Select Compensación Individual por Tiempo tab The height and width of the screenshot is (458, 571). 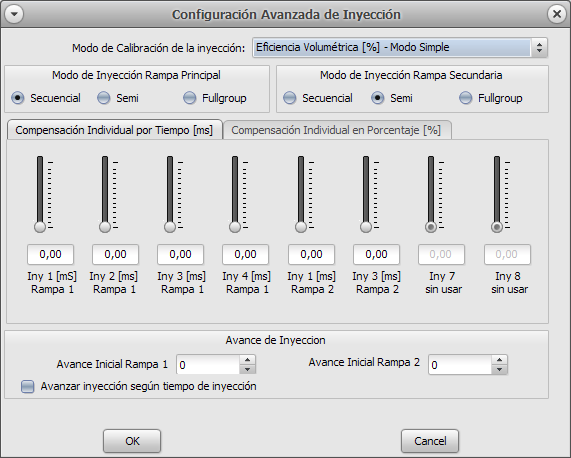tap(115, 130)
